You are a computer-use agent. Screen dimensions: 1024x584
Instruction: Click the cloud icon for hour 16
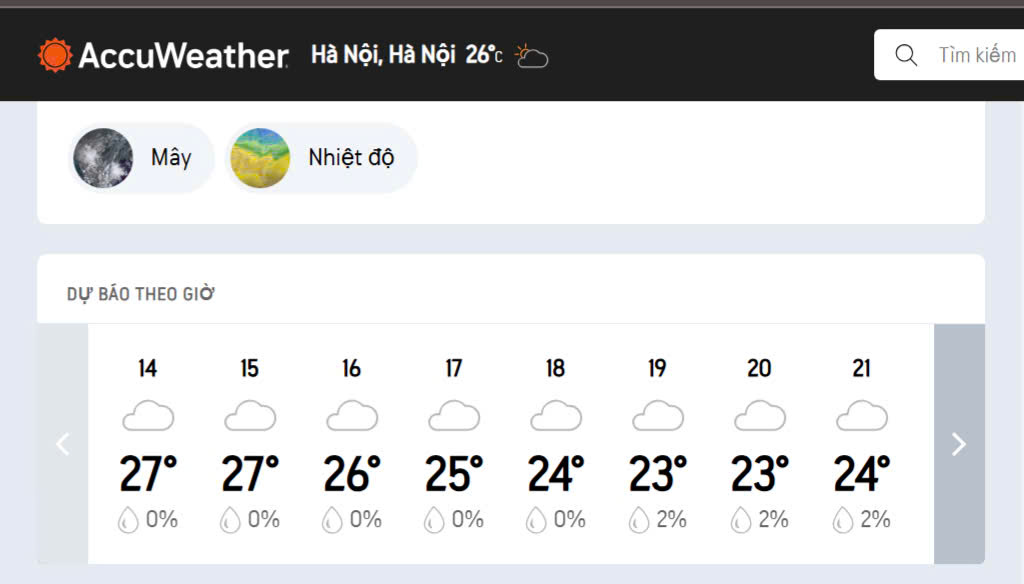pos(352,415)
